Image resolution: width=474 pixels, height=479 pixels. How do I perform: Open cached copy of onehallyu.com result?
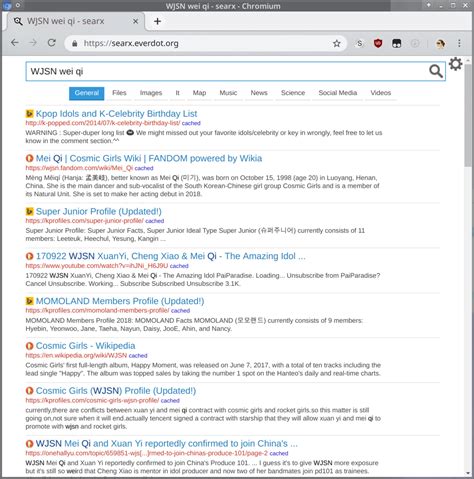point(279,453)
